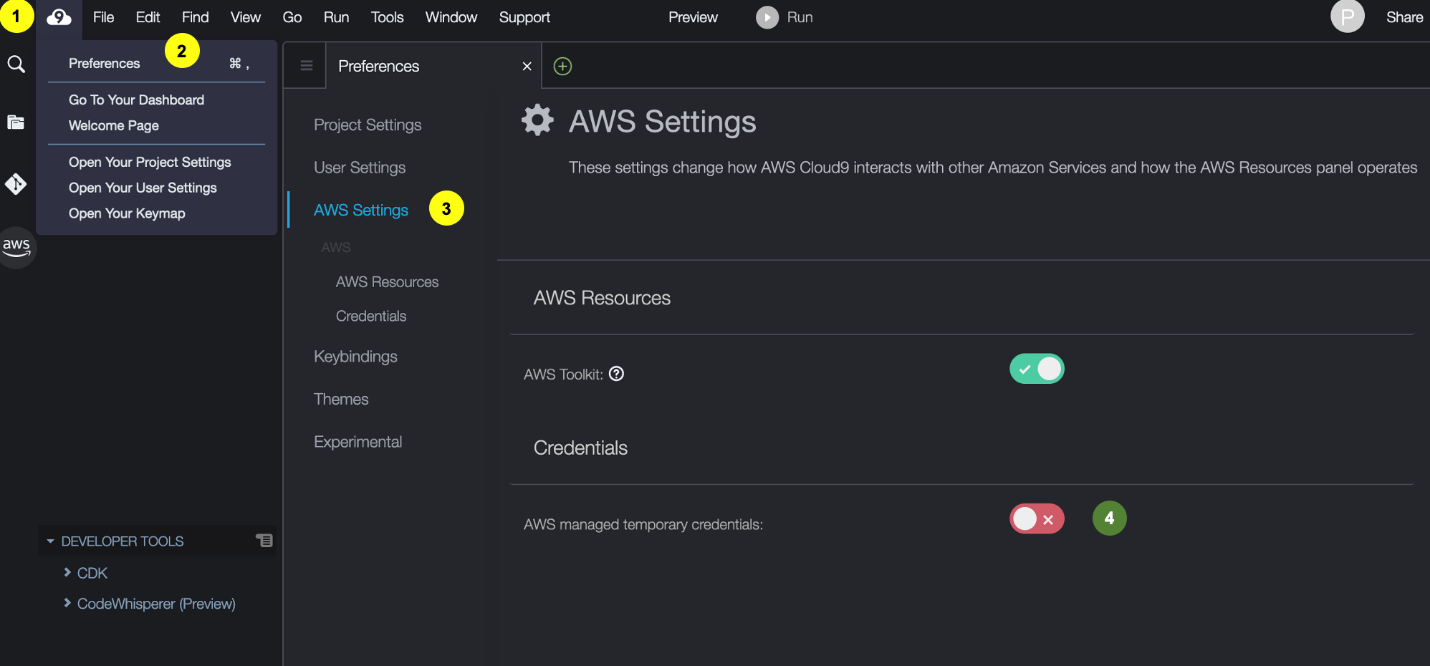
Task: Disable the AWS Toolkit toggle
Action: (x=1037, y=368)
